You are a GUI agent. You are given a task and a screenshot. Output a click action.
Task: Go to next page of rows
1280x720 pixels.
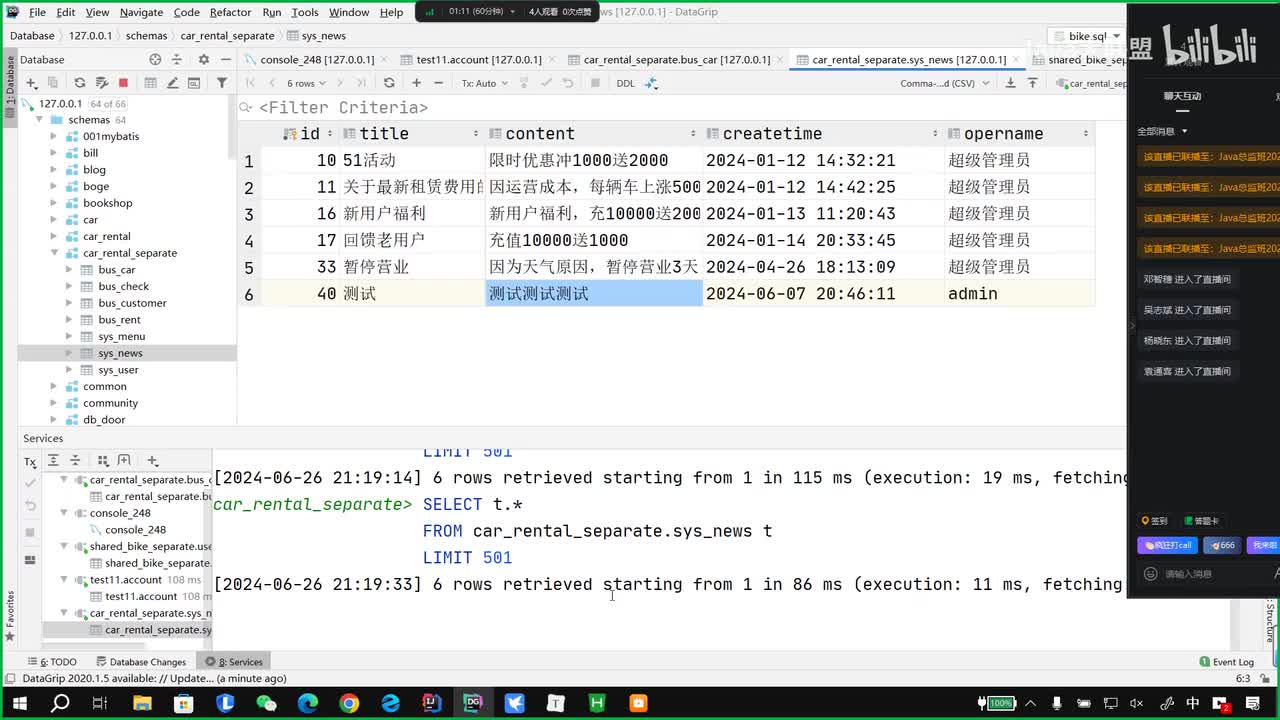pyautogui.click(x=341, y=83)
